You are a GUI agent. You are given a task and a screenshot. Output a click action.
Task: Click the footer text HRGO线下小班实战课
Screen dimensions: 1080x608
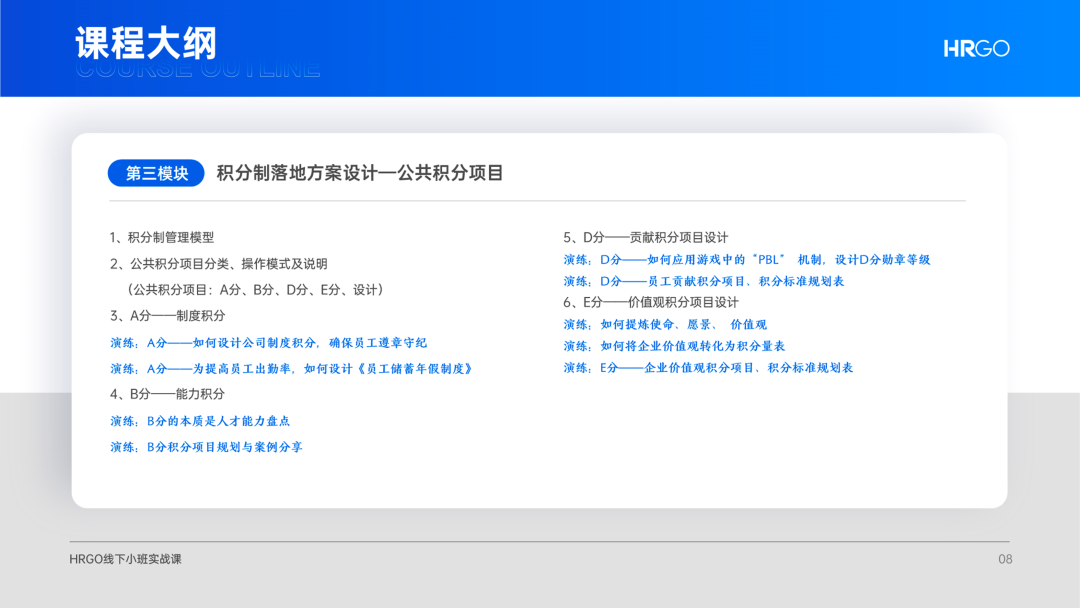126,559
